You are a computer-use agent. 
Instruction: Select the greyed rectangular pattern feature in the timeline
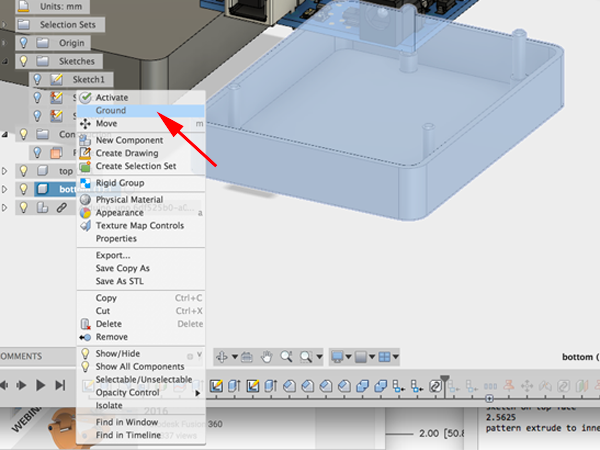coord(491,386)
